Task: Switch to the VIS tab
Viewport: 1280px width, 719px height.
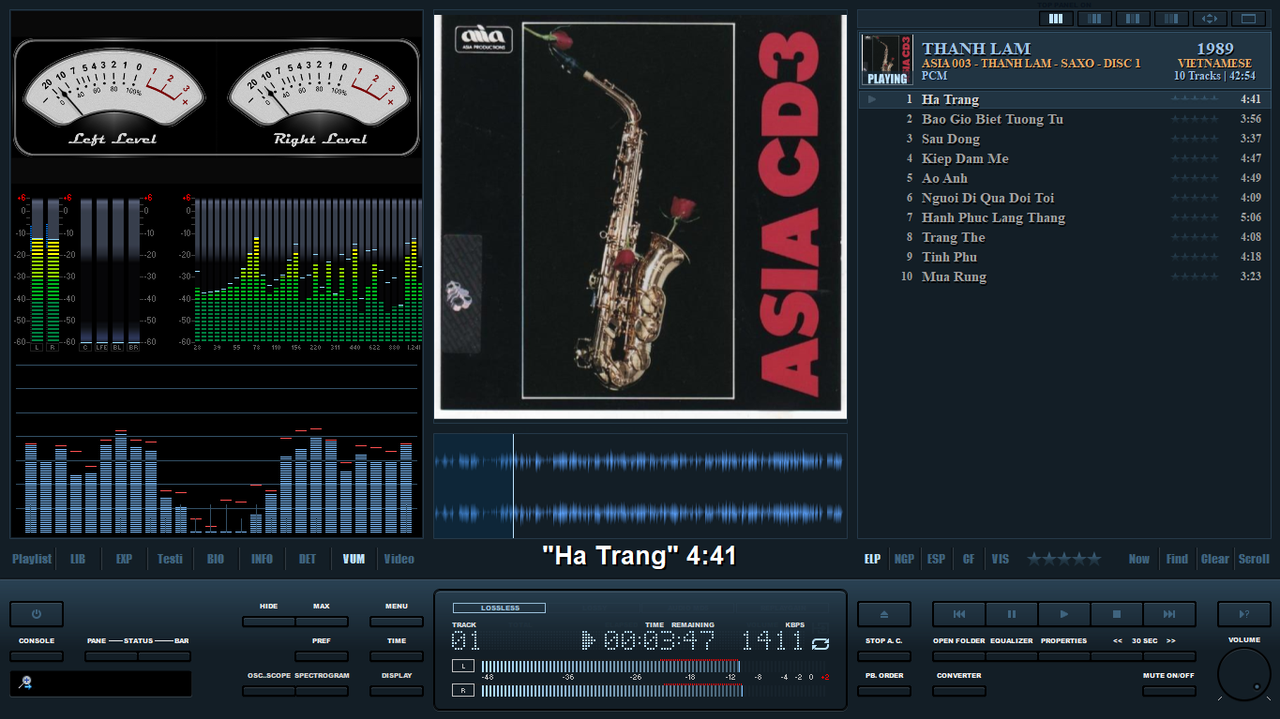Action: click(x=1001, y=559)
